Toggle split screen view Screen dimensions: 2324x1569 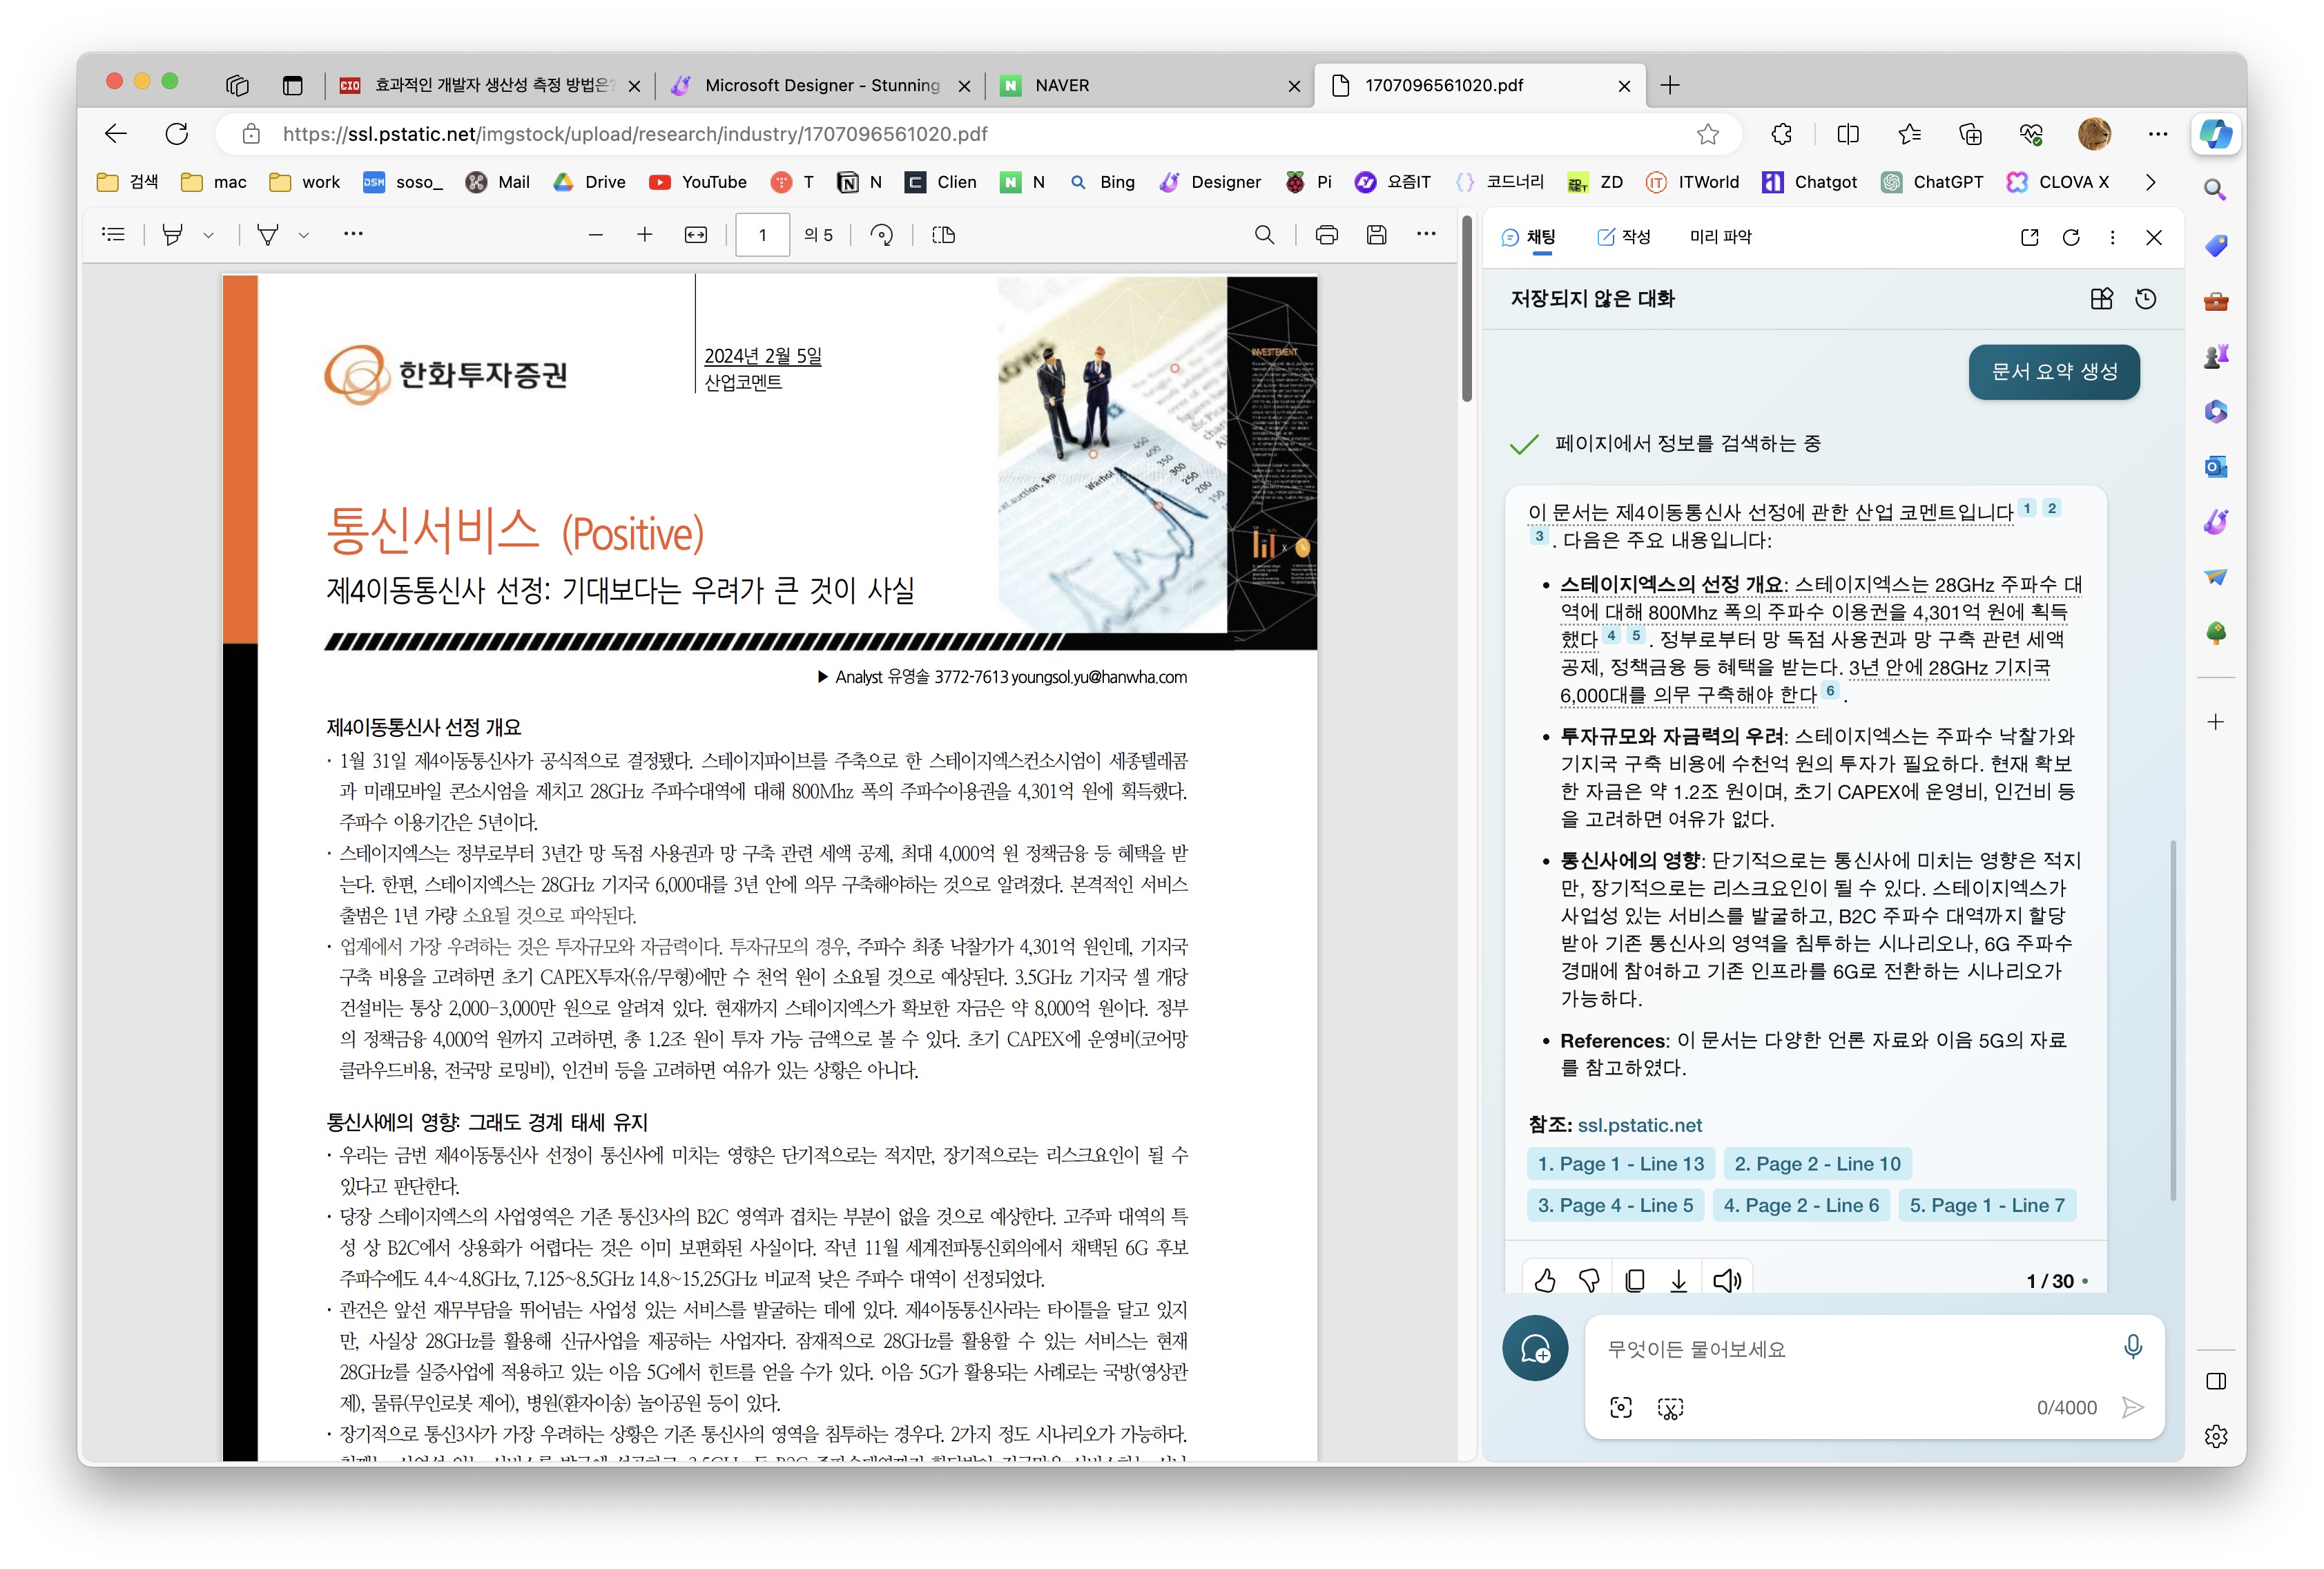tap(1848, 134)
